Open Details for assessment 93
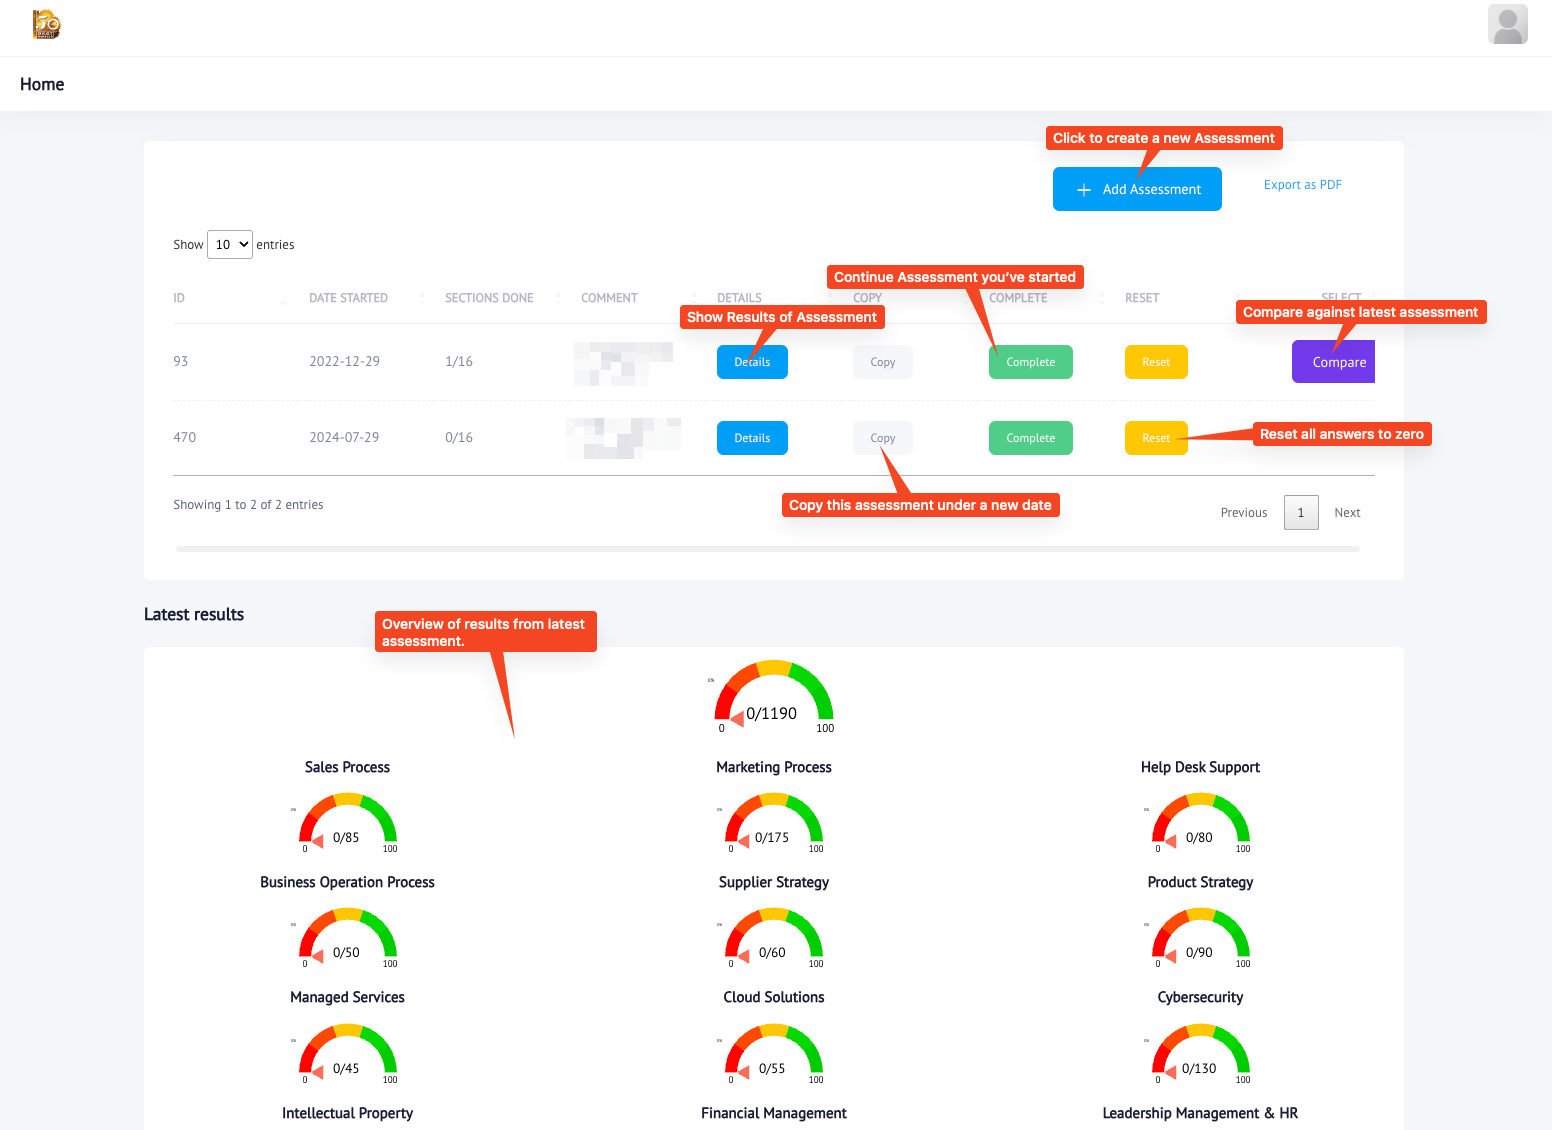The height and width of the screenshot is (1130, 1552). 752,362
